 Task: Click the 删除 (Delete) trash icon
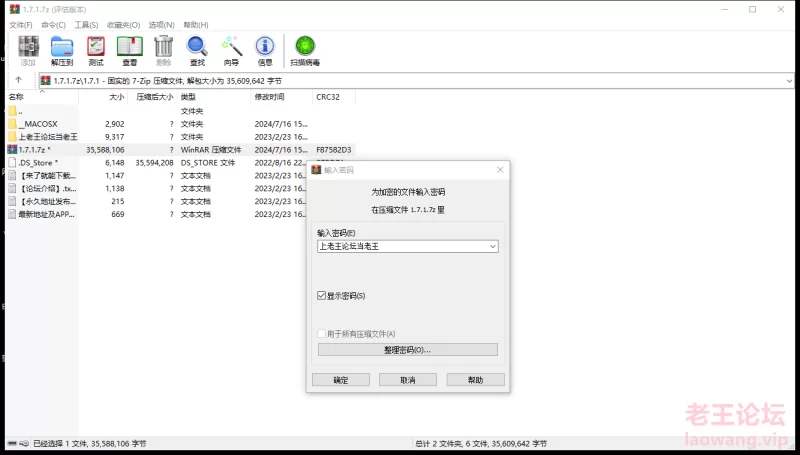[163, 46]
